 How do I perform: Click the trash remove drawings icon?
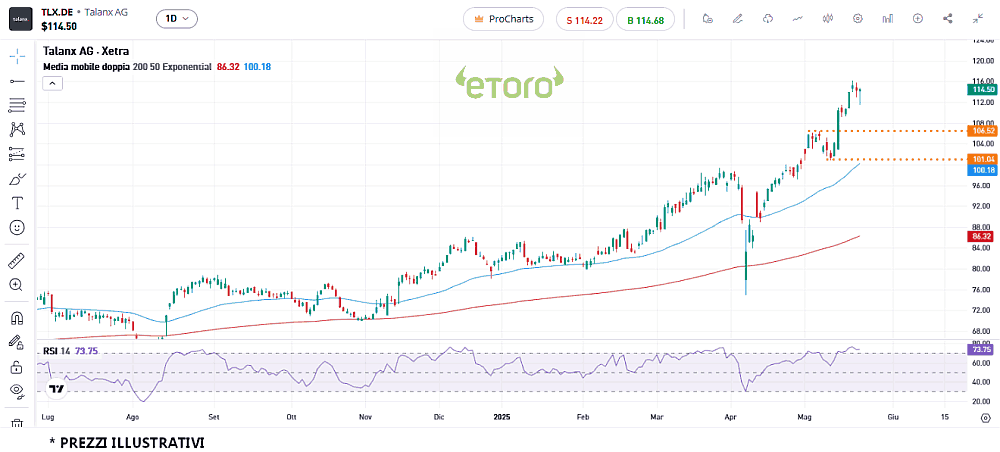[x=17, y=423]
